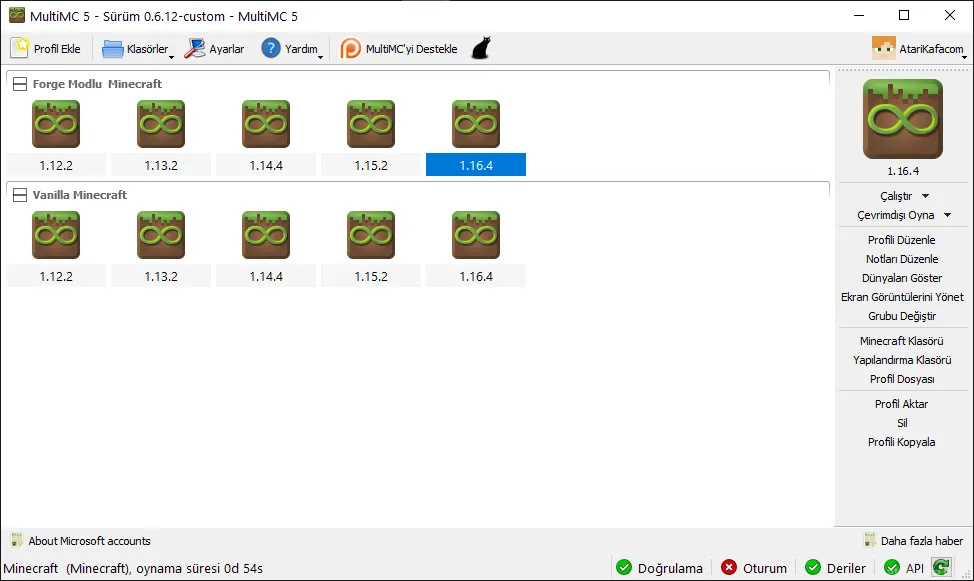Select Forge 1.13.2 instance icon
Image resolution: width=974 pixels, height=581 pixels.
pyautogui.click(x=161, y=124)
